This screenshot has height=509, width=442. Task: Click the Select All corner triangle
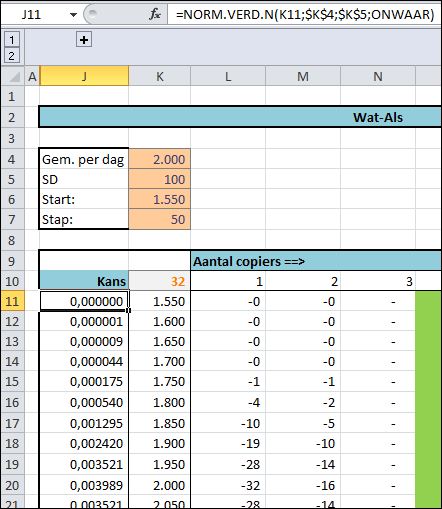click(x=13, y=76)
